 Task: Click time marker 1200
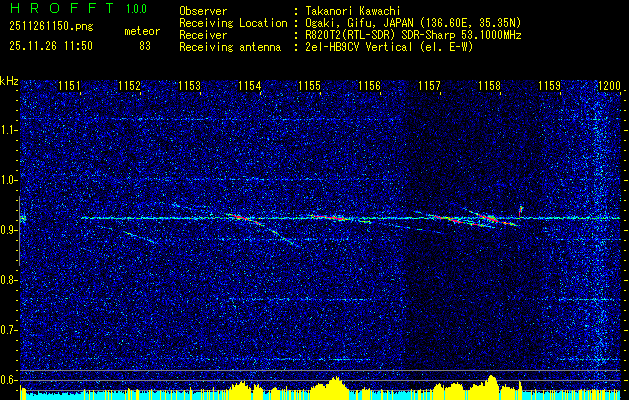[609, 85]
